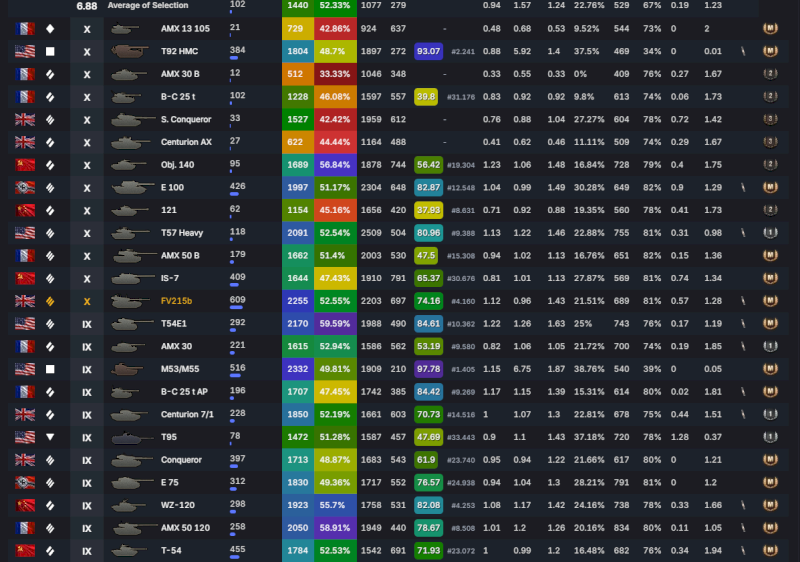Click the class 1 mastery badge for T57 Heavy
Viewport: 800px width, 562px height.
point(770,233)
